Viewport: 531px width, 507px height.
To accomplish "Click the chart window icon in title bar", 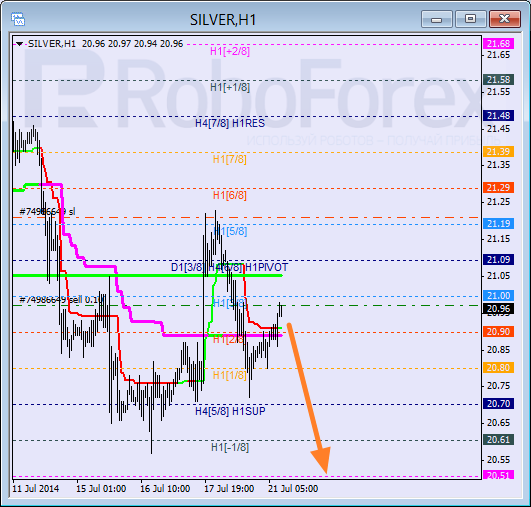I will point(18,19).
